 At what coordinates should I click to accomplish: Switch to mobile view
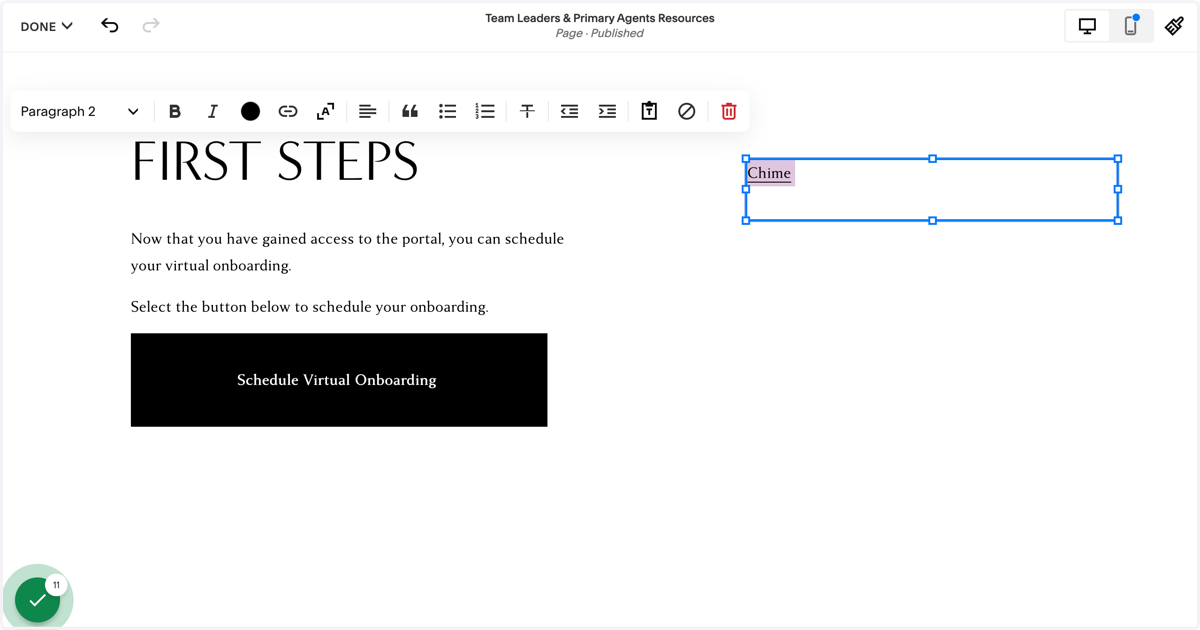pyautogui.click(x=1131, y=27)
